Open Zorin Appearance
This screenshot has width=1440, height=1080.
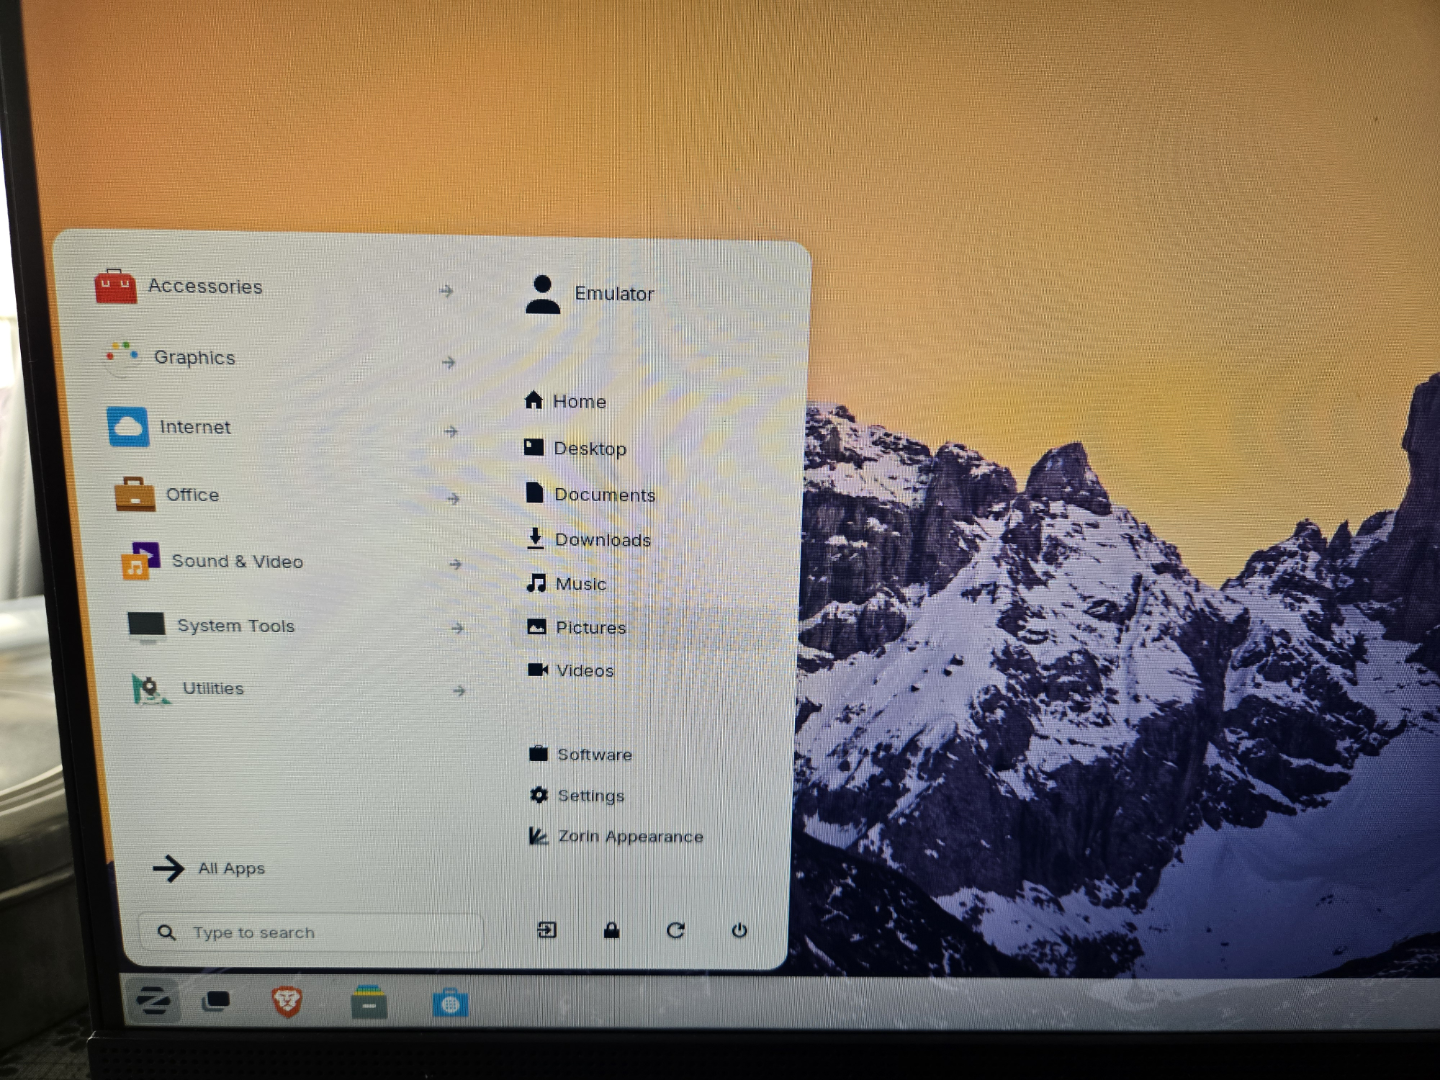(616, 836)
